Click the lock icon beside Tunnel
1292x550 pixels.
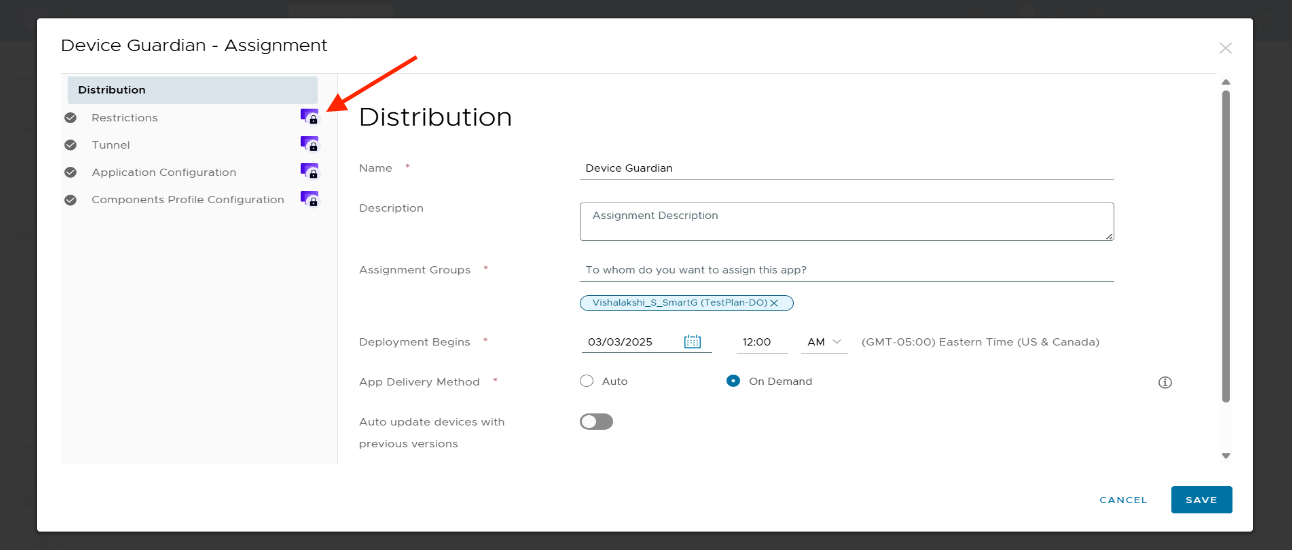point(309,145)
